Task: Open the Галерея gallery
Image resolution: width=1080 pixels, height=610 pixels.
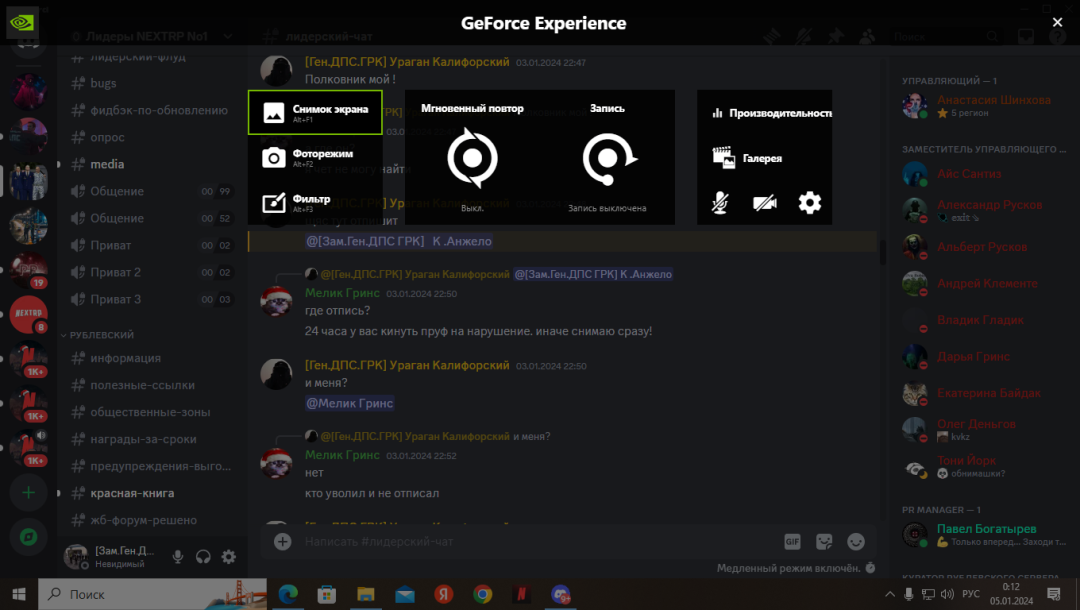Action: pyautogui.click(x=750, y=158)
